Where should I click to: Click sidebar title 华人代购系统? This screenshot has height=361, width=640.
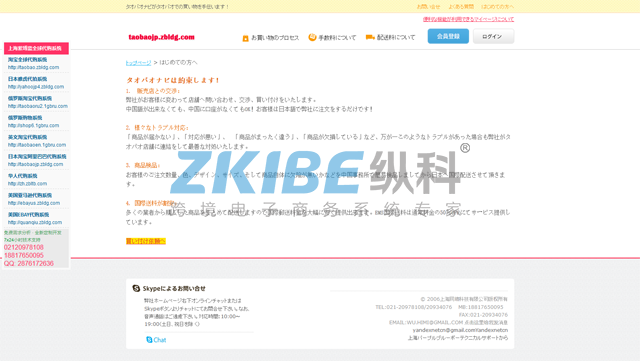[22, 176]
